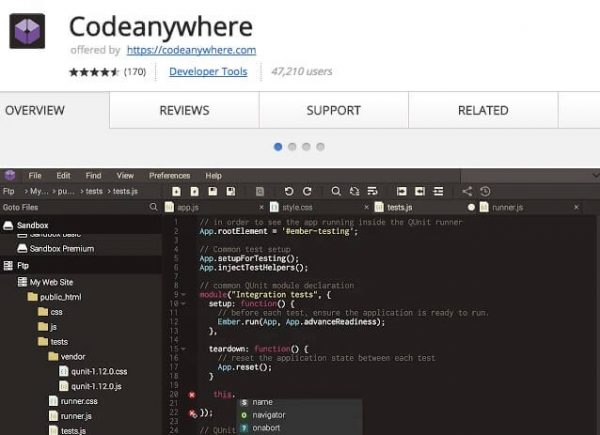The image size is (600, 435).
Task: Open the Help menu in editor
Action: tap(214, 176)
